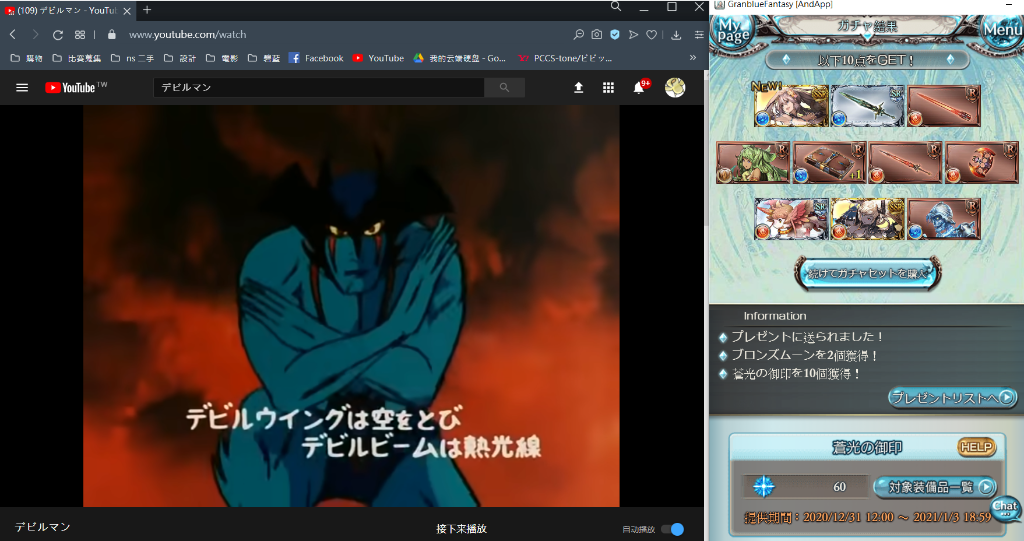Reload the YouTube page
Image resolution: width=1024 pixels, height=541 pixels.
pos(57,35)
